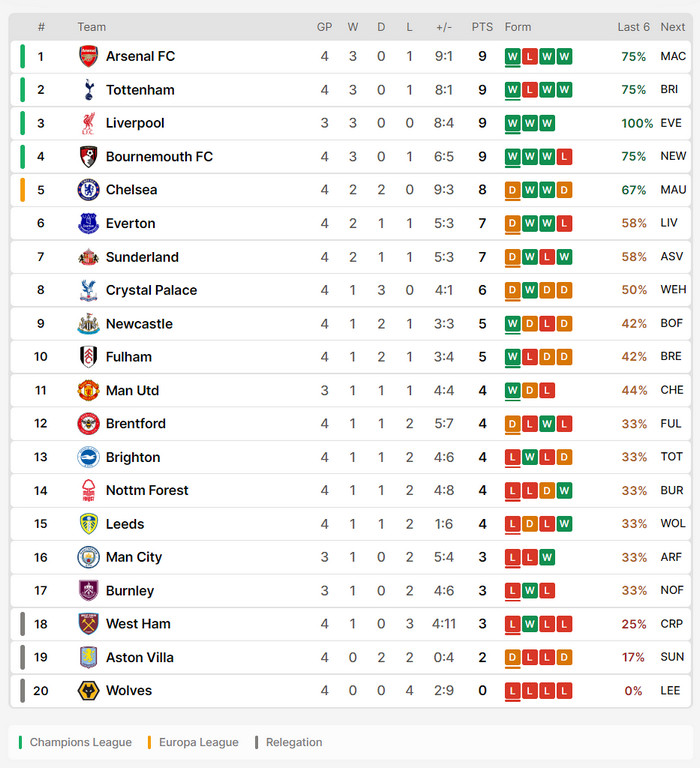Image resolution: width=700 pixels, height=768 pixels.
Task: Sort table by Last 6 column header
Action: pyautogui.click(x=633, y=27)
